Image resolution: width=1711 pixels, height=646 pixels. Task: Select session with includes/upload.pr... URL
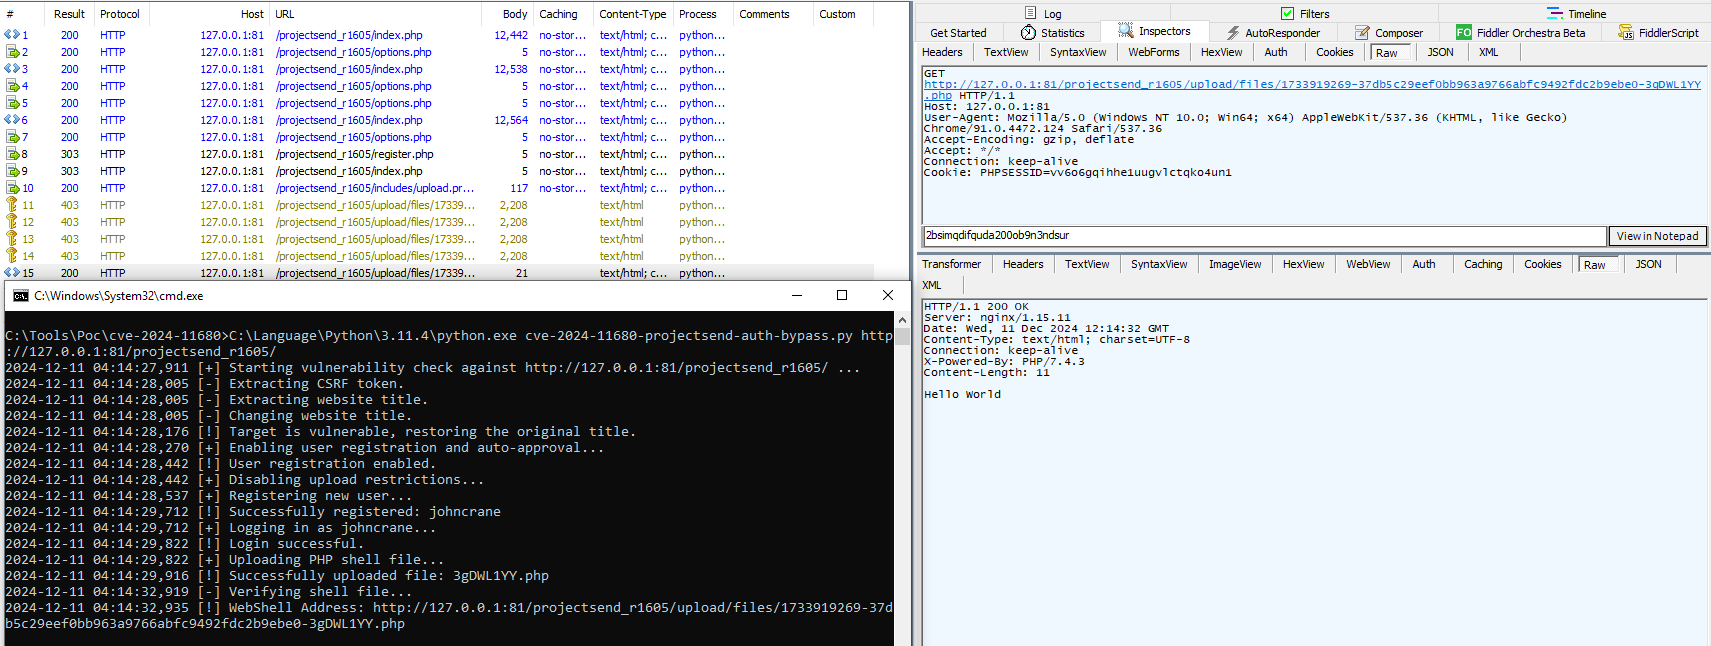(x=375, y=188)
